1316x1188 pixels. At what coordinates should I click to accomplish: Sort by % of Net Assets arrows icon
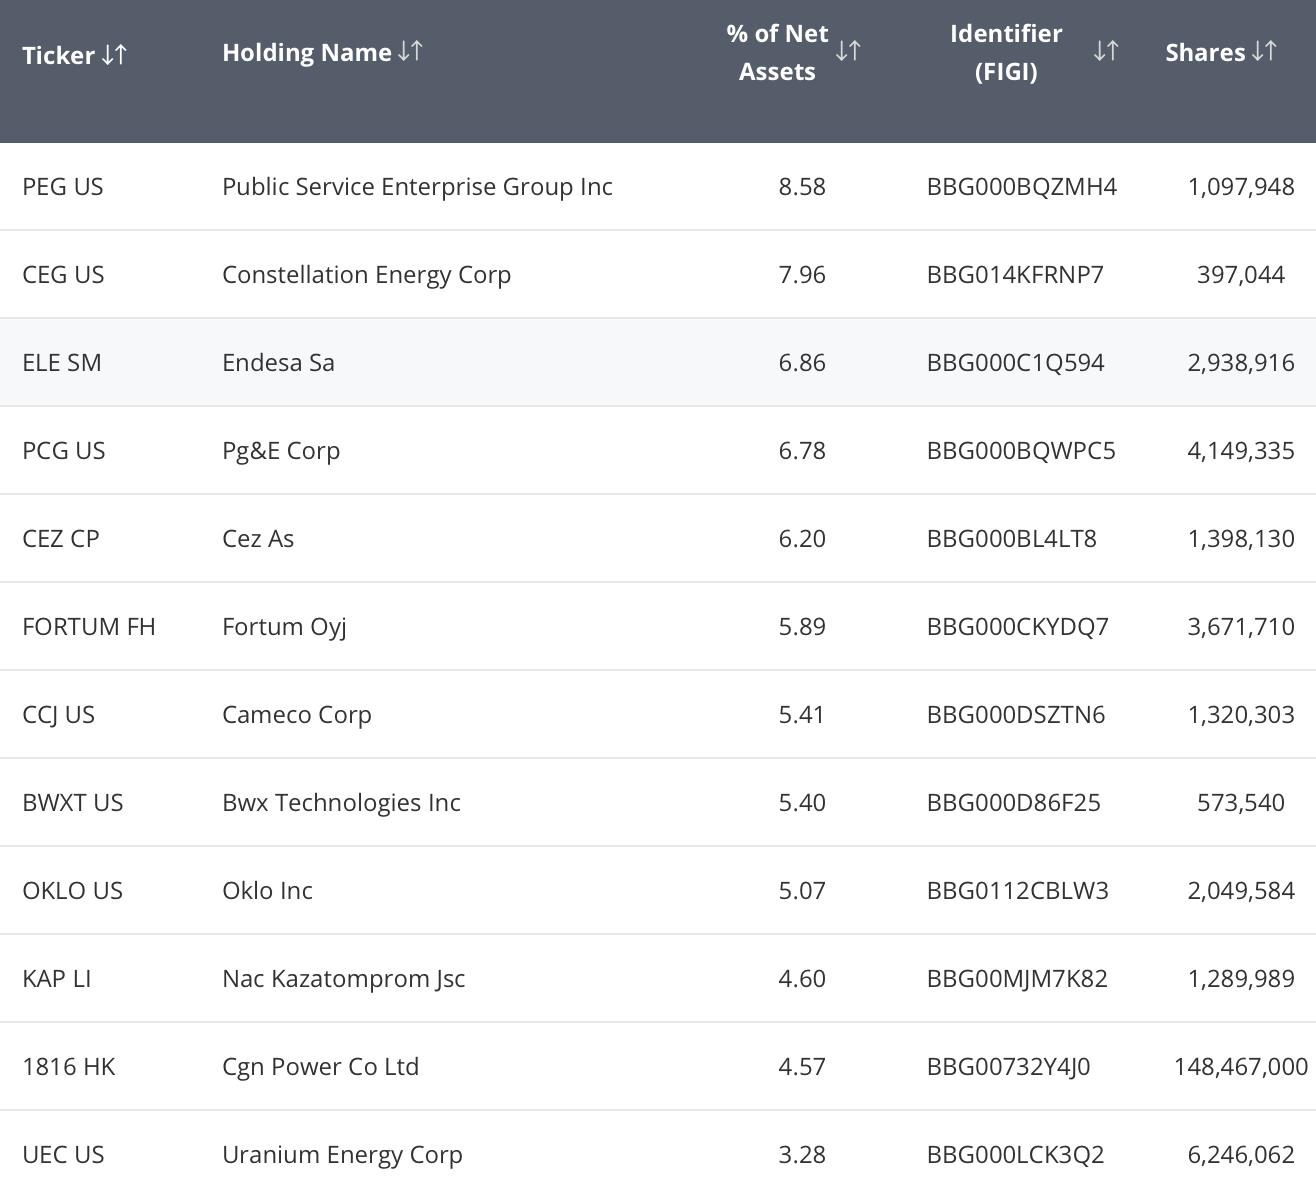coord(848,50)
